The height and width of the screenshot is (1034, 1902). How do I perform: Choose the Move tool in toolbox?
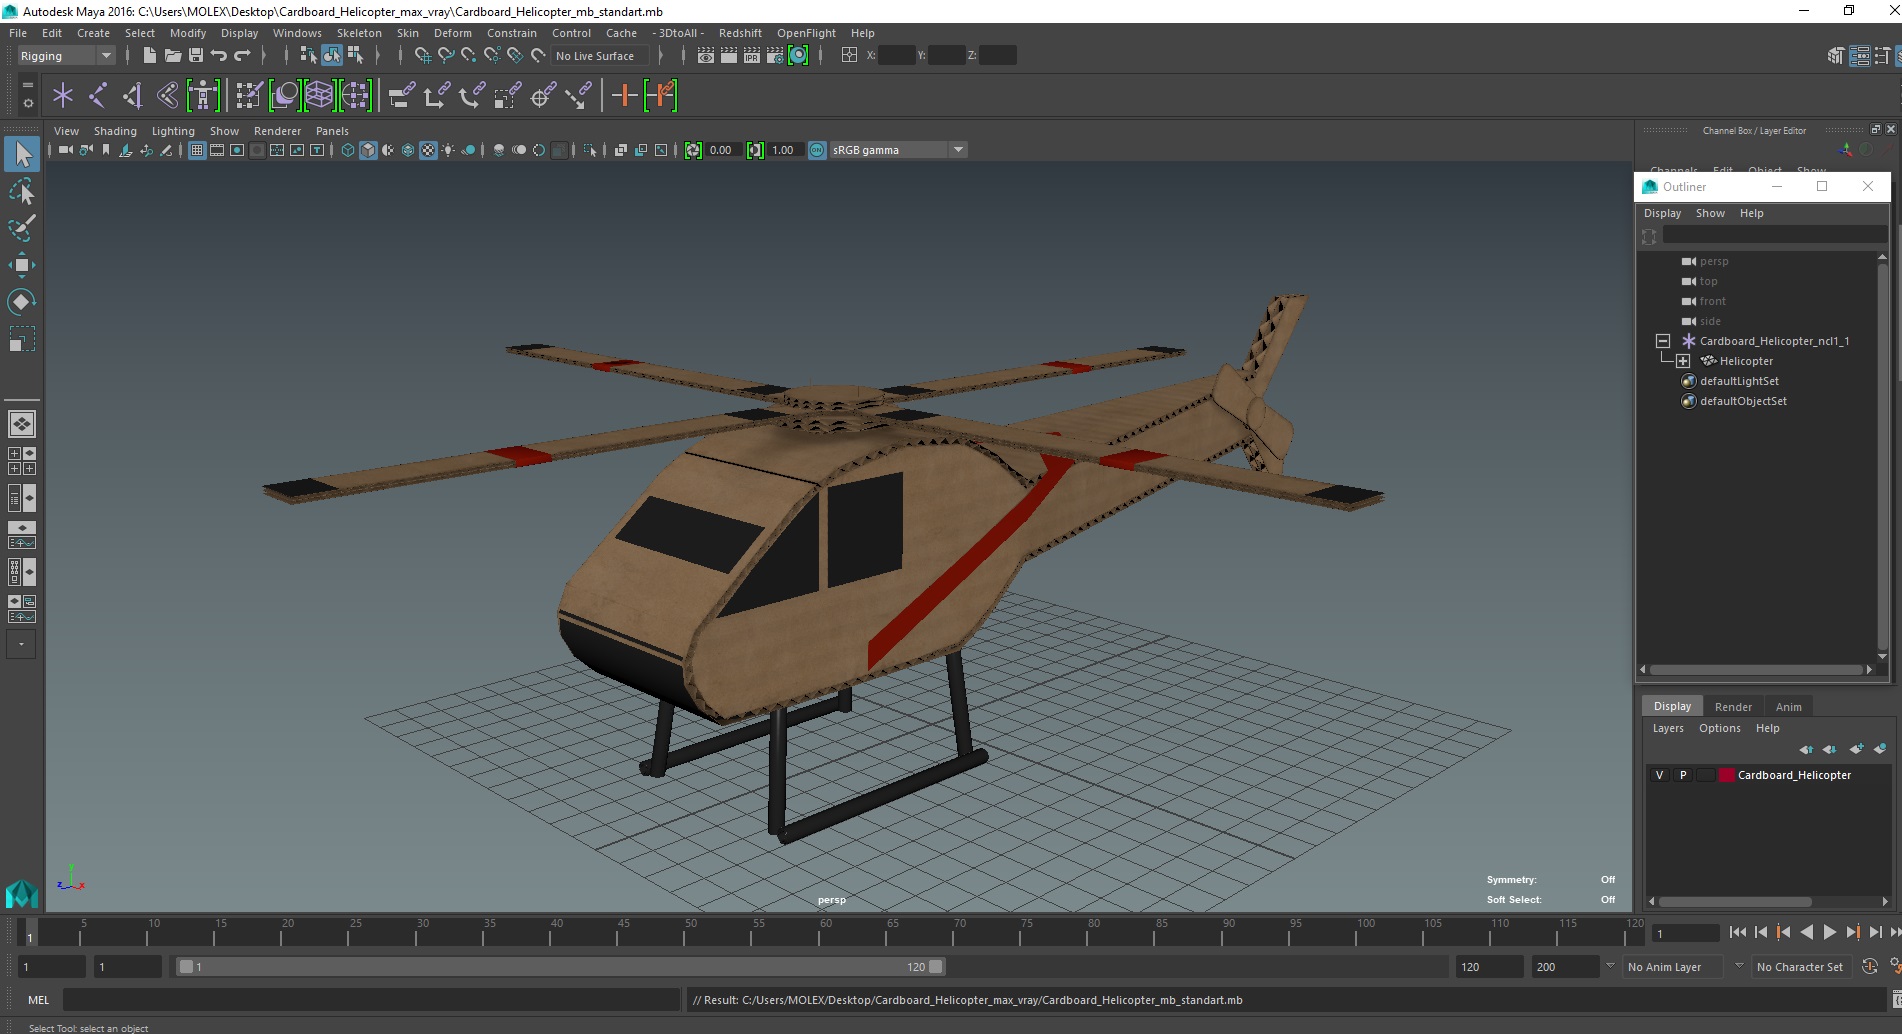[x=22, y=265]
